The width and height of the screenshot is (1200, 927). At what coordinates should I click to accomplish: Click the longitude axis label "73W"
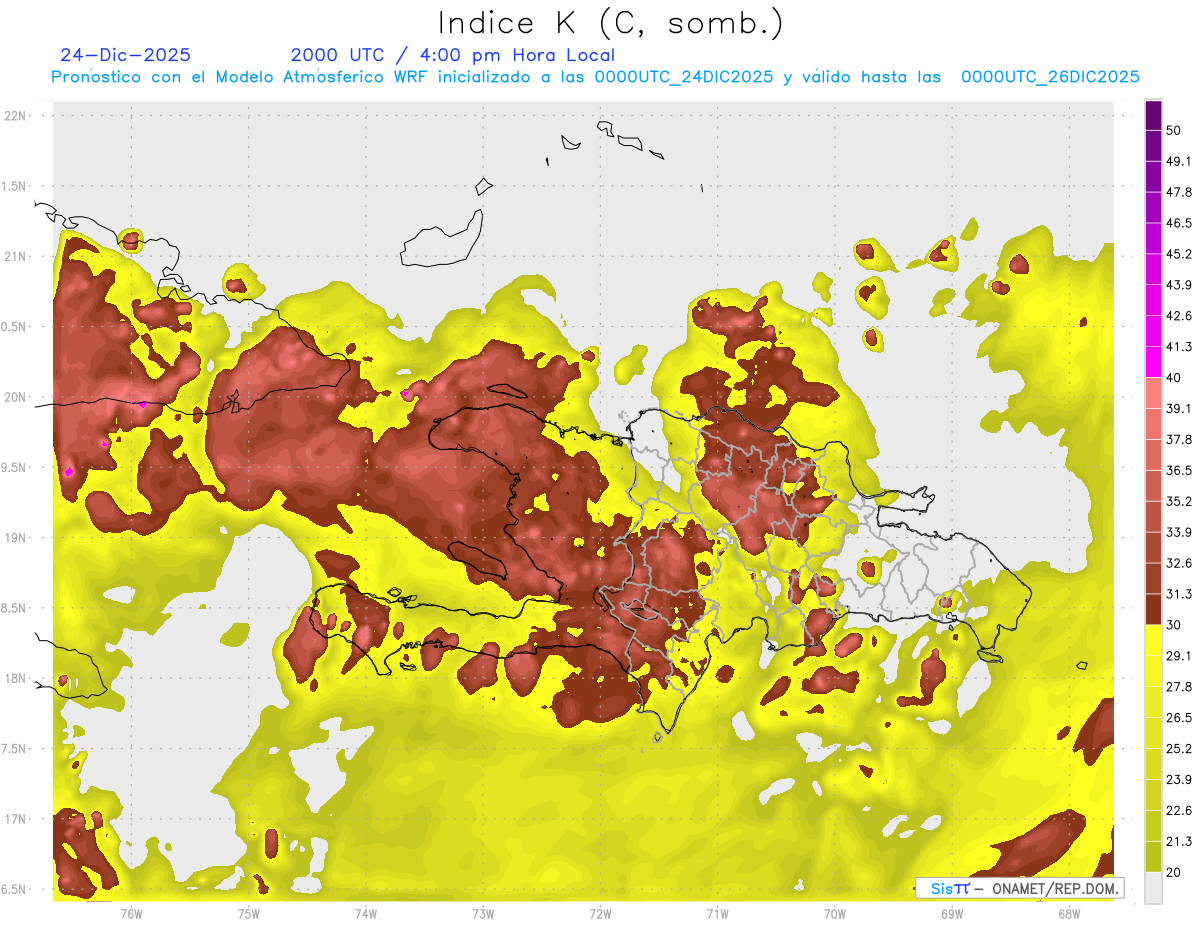tap(483, 914)
